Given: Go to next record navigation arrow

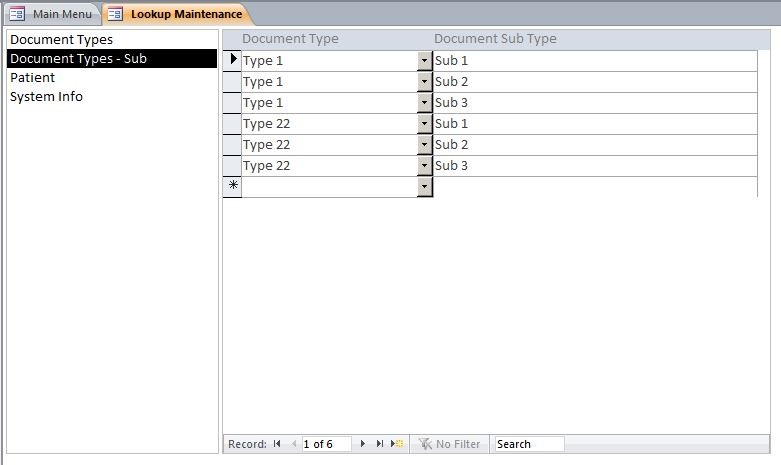Looking at the screenshot, I should pos(363,444).
